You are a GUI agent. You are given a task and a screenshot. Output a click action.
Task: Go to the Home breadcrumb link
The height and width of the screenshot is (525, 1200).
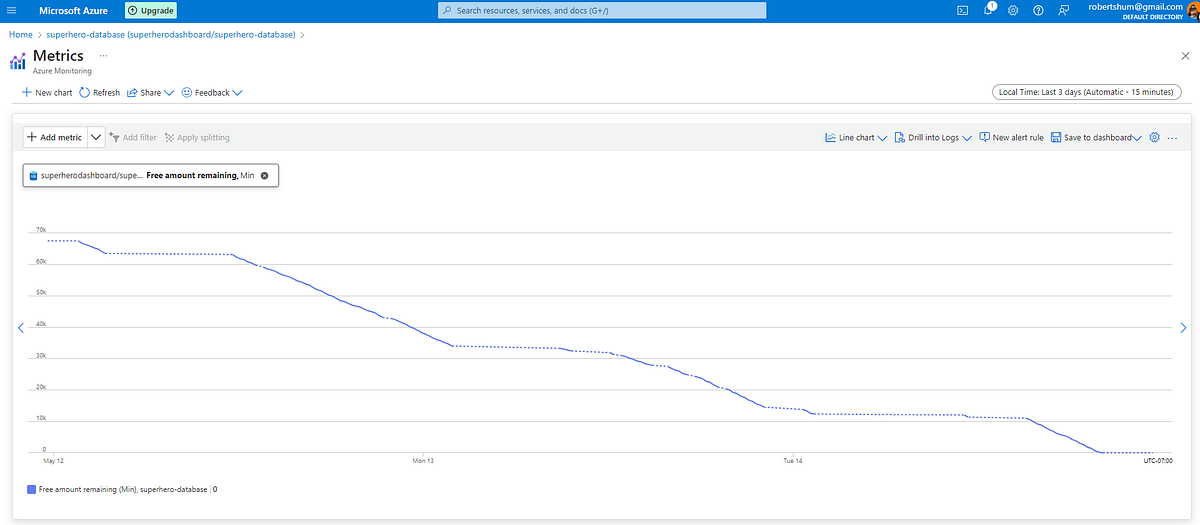click(x=20, y=34)
